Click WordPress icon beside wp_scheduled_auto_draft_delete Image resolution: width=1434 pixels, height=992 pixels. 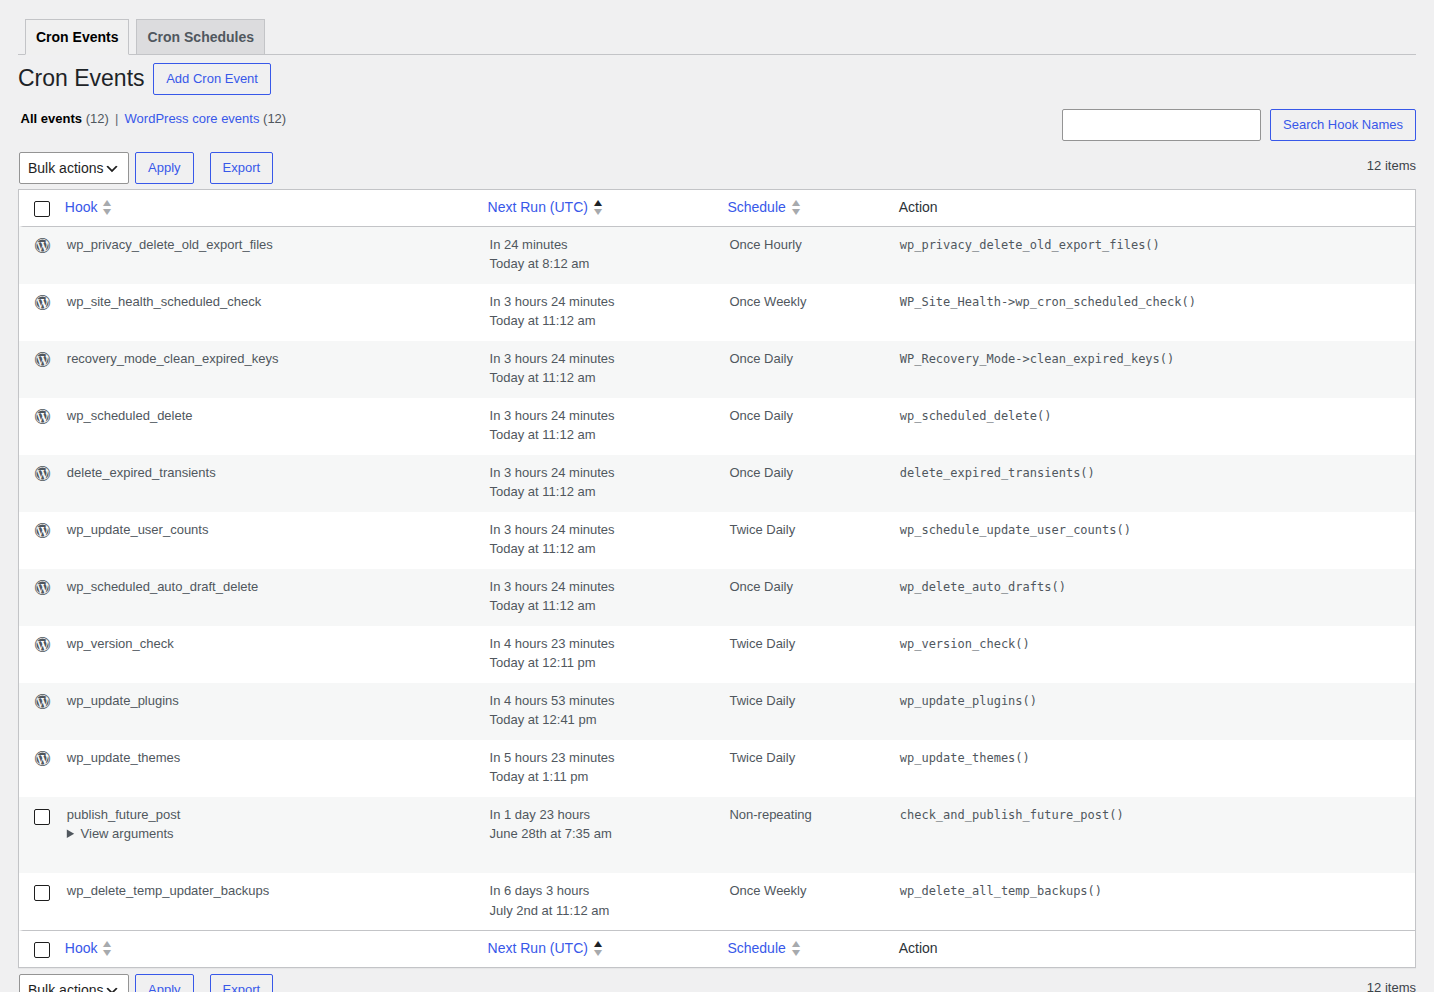pos(42,587)
